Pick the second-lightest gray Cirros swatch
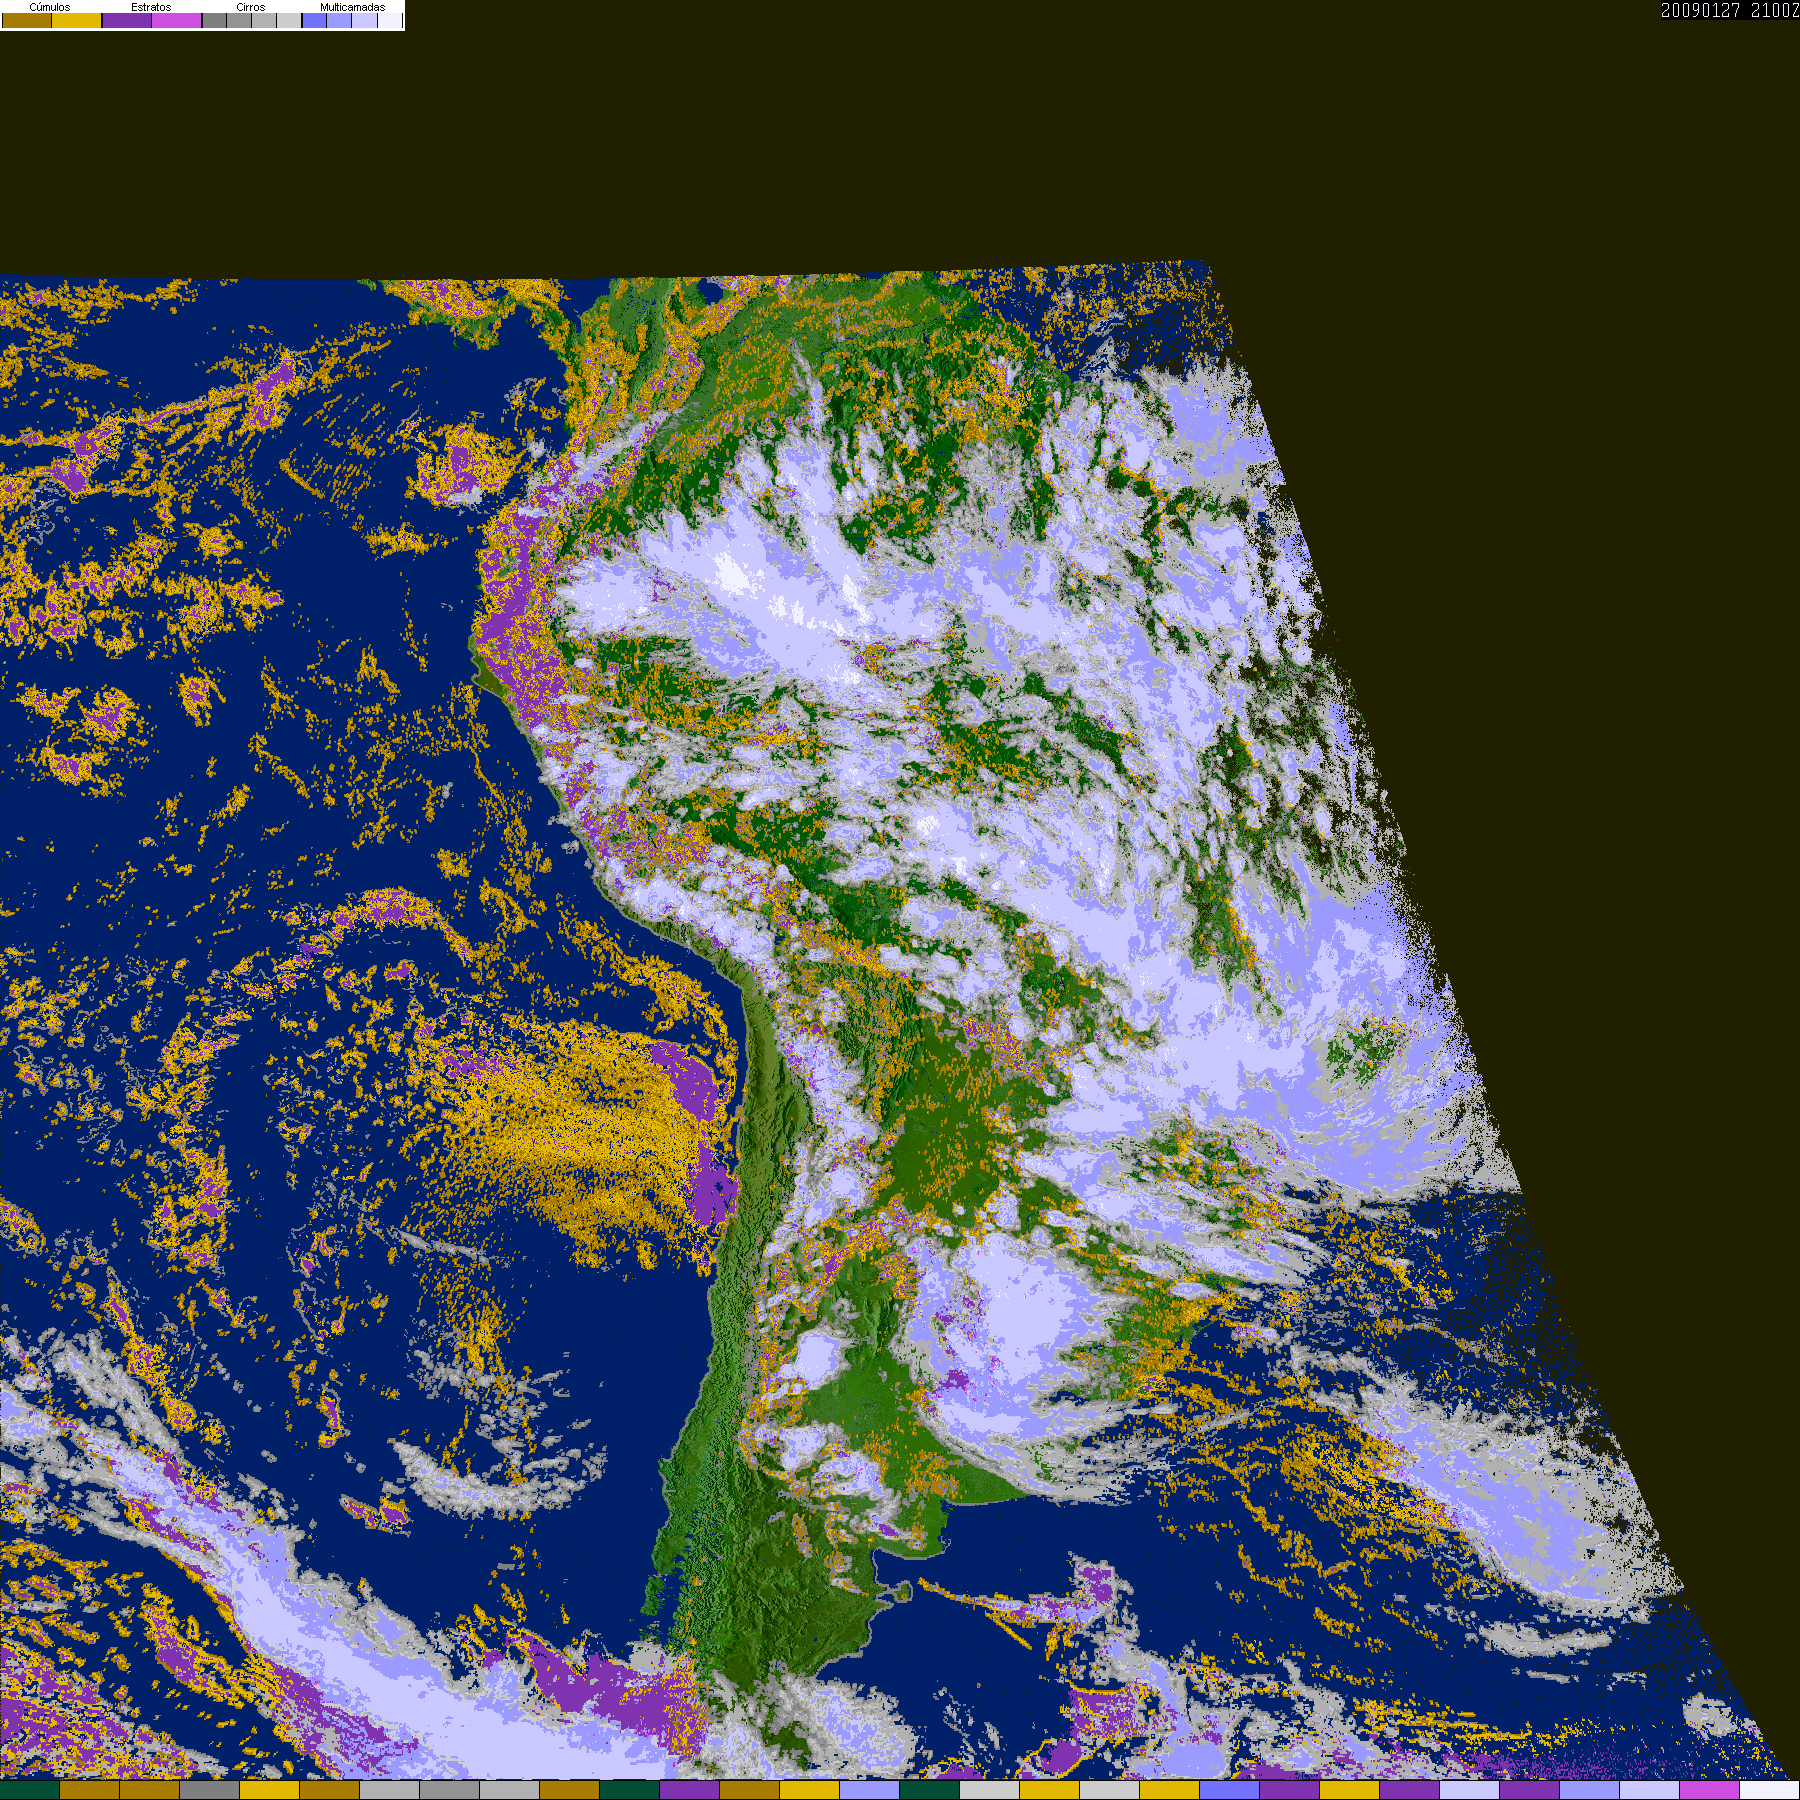Image resolution: width=1800 pixels, height=1800 pixels. 264,20
